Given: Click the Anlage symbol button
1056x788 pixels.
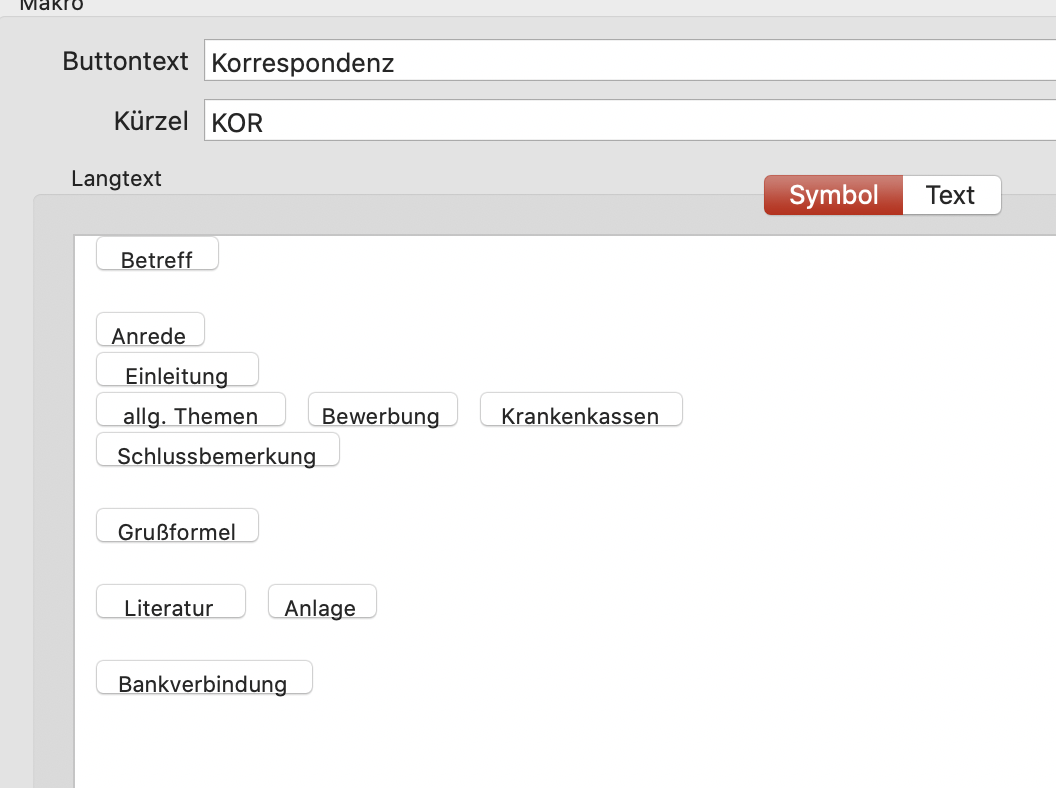Looking at the screenshot, I should [322, 602].
